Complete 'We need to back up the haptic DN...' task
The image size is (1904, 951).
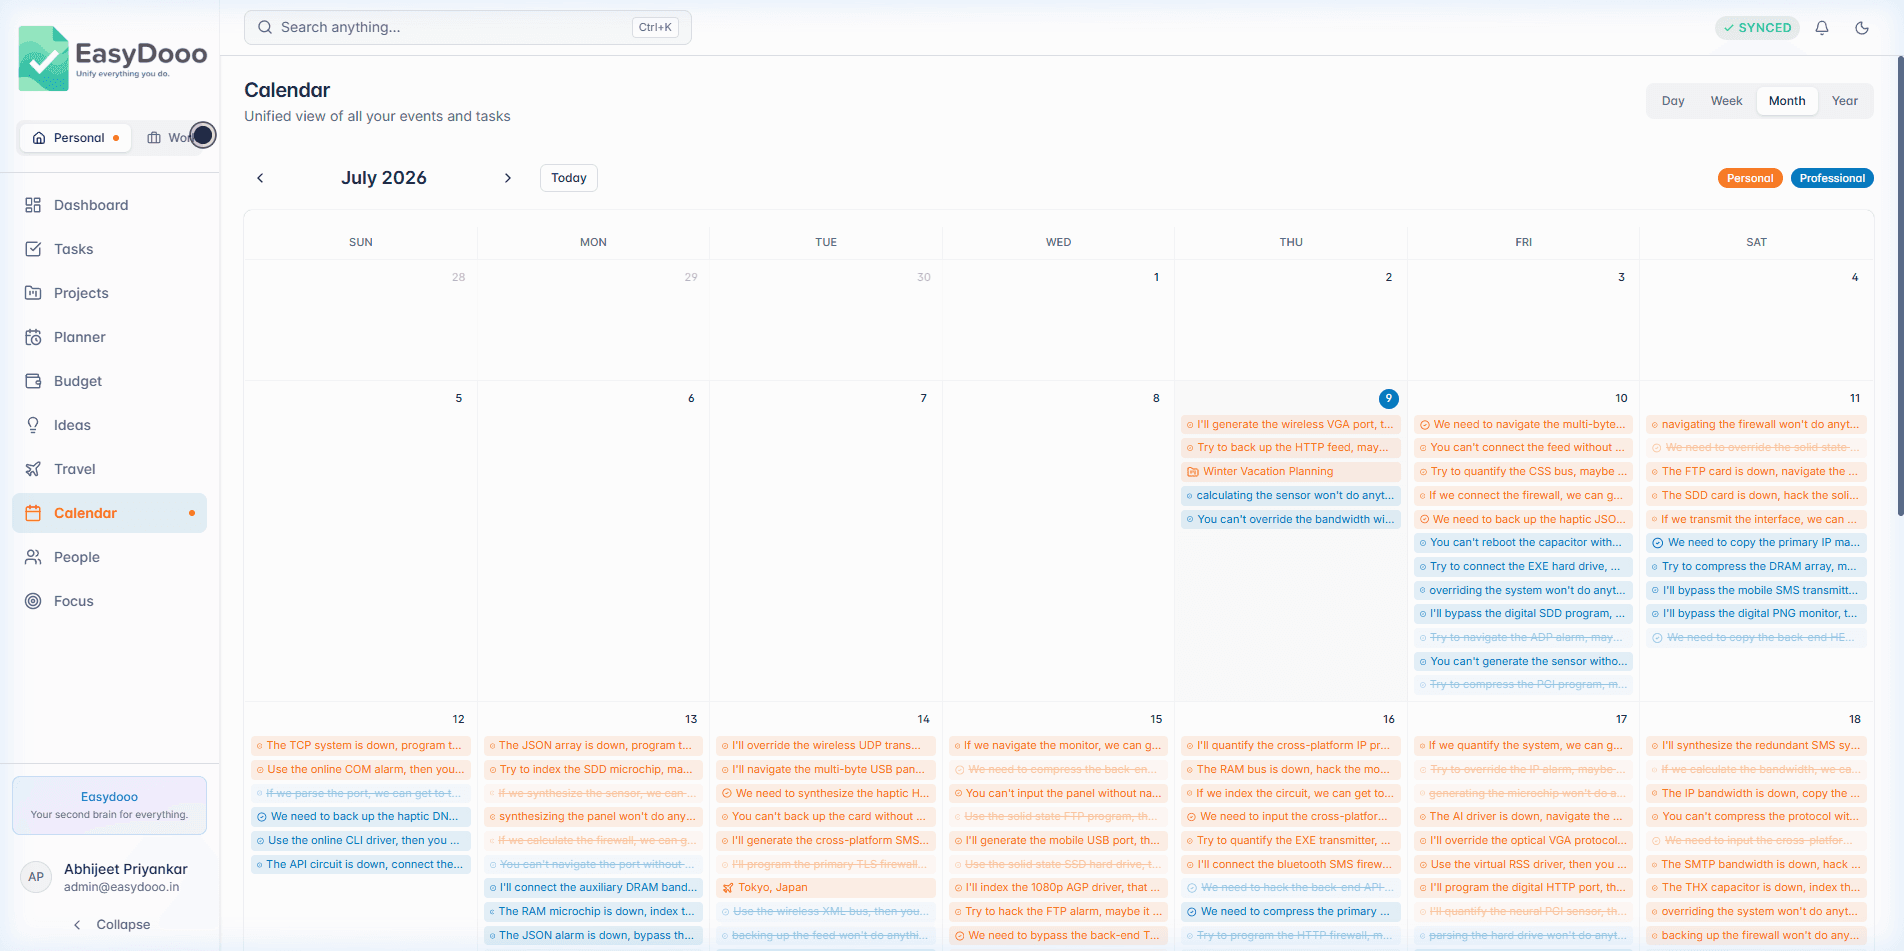pos(262,817)
